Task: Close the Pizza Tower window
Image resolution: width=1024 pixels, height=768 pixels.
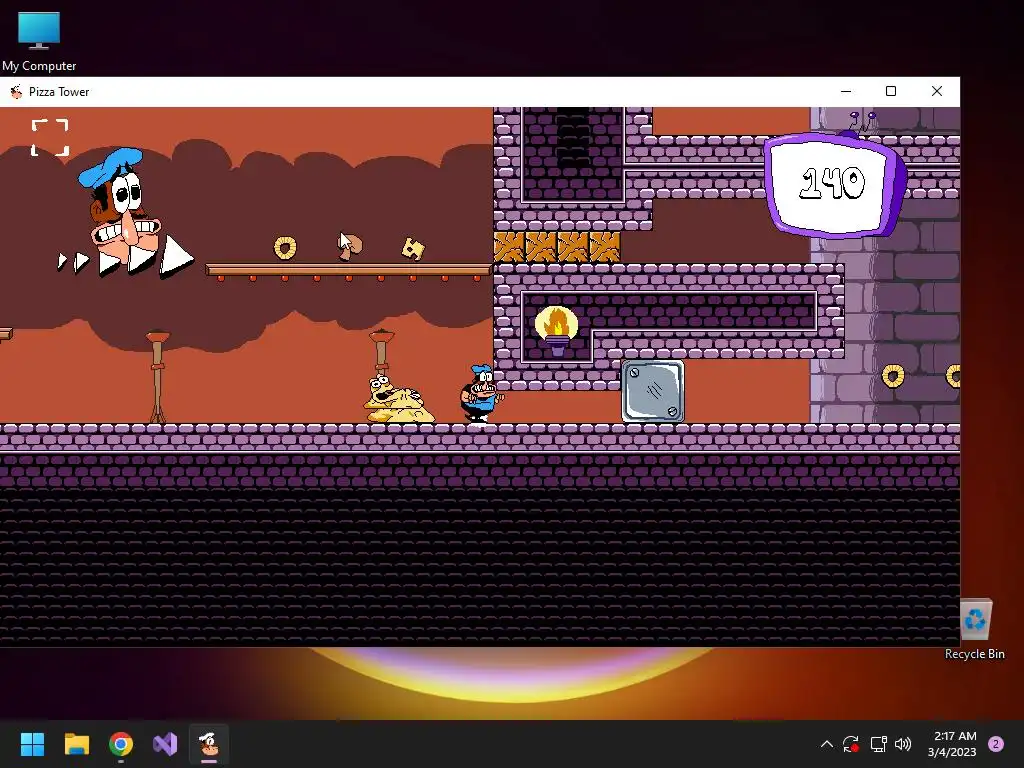Action: point(936,91)
